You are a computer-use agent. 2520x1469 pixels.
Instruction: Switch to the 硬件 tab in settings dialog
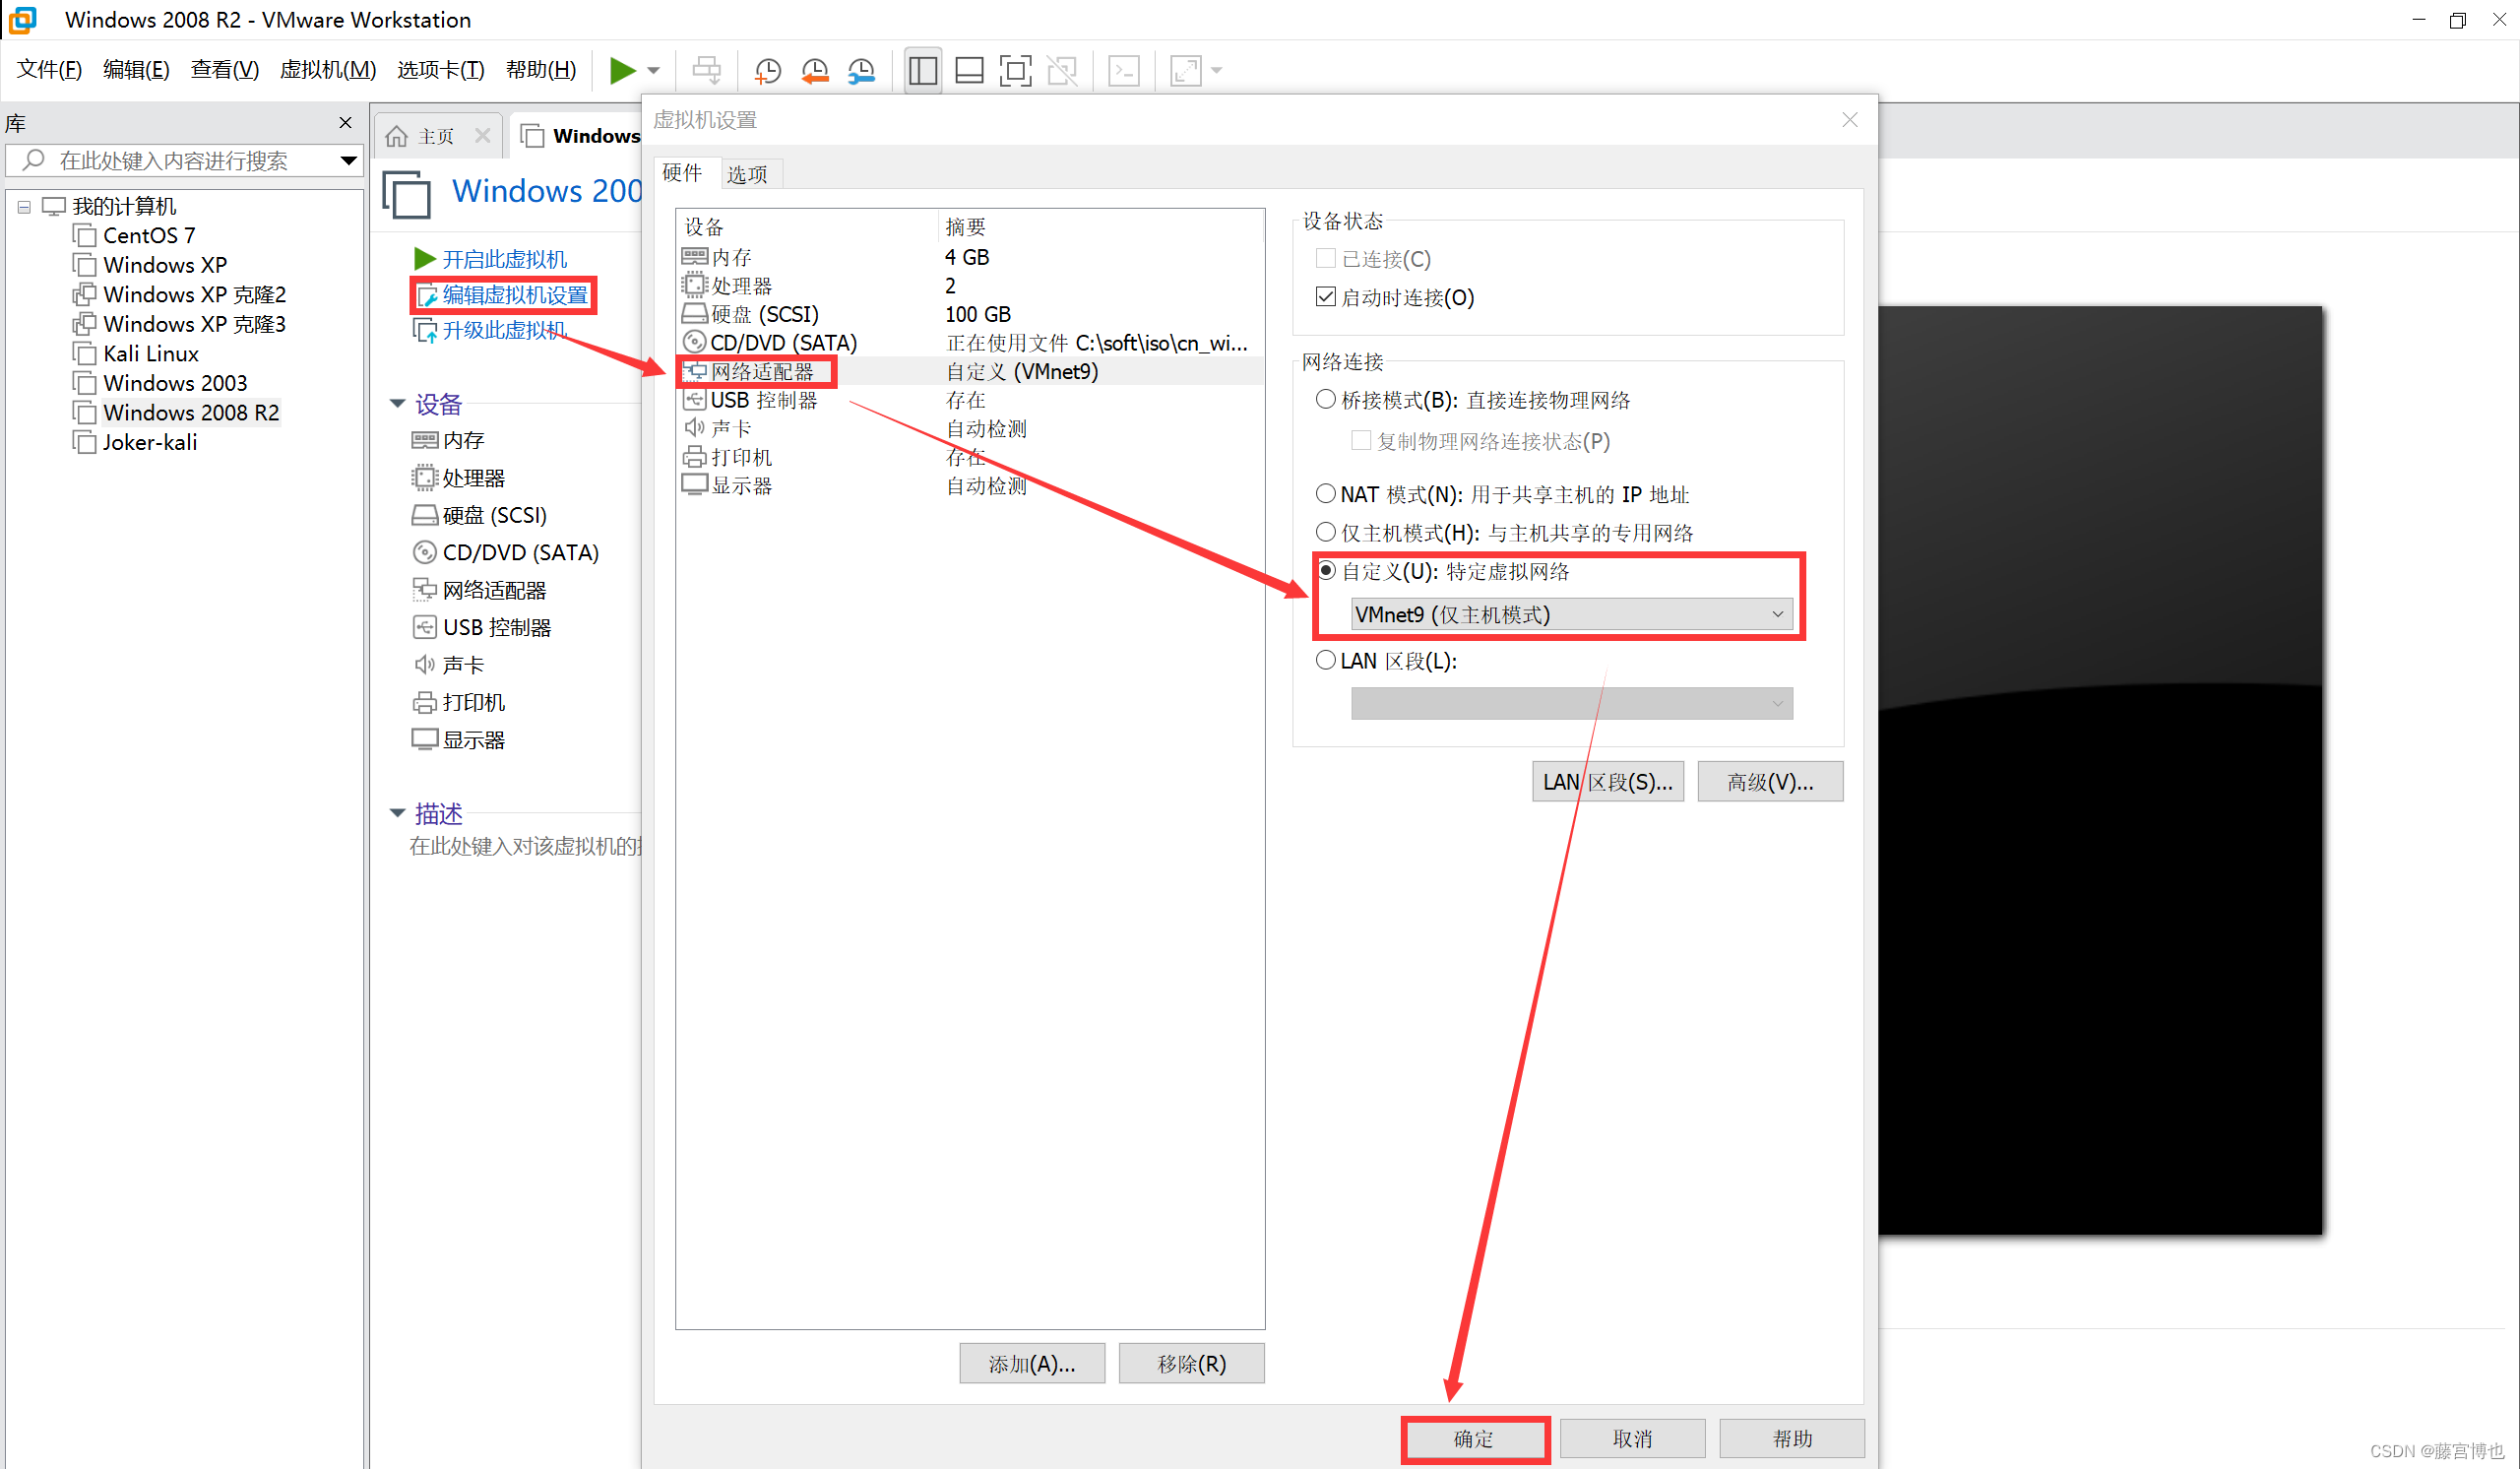(683, 172)
